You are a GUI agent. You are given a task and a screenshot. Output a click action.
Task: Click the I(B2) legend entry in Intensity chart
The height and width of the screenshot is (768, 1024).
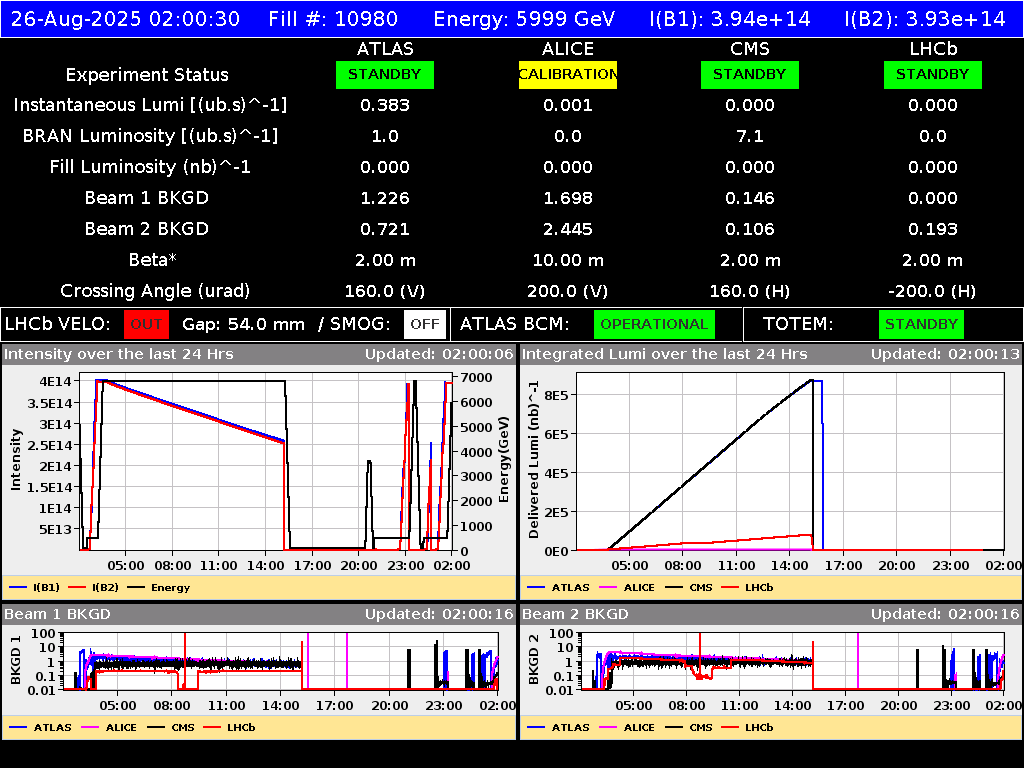(x=93, y=587)
